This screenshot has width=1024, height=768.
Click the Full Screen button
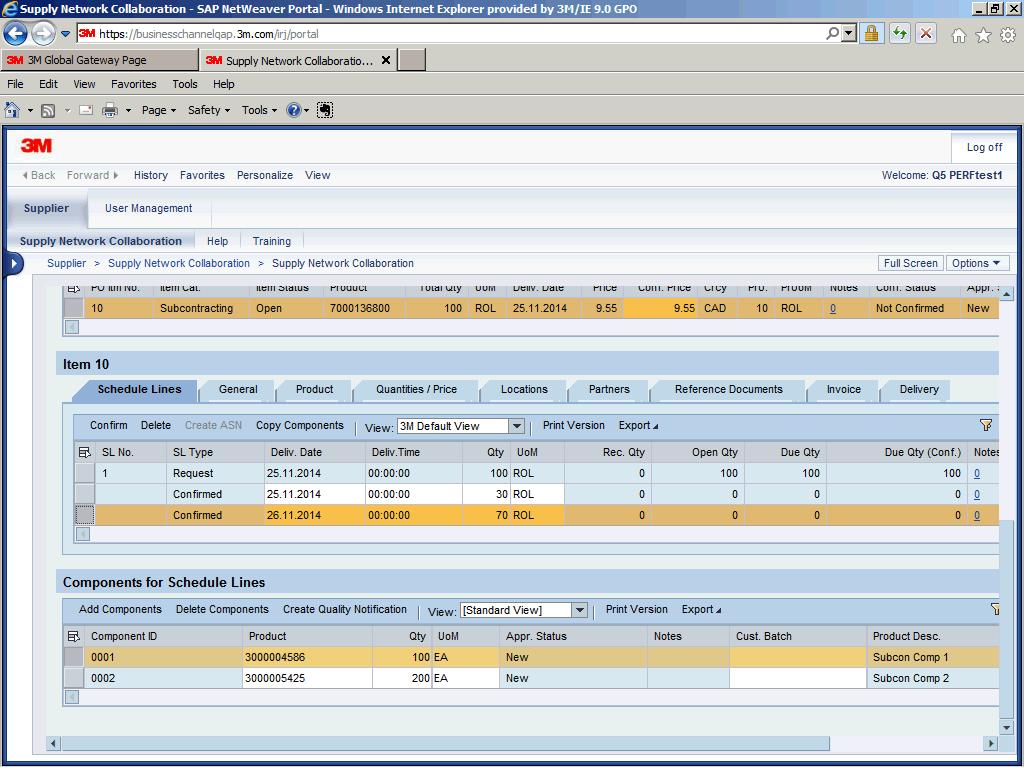[910, 263]
